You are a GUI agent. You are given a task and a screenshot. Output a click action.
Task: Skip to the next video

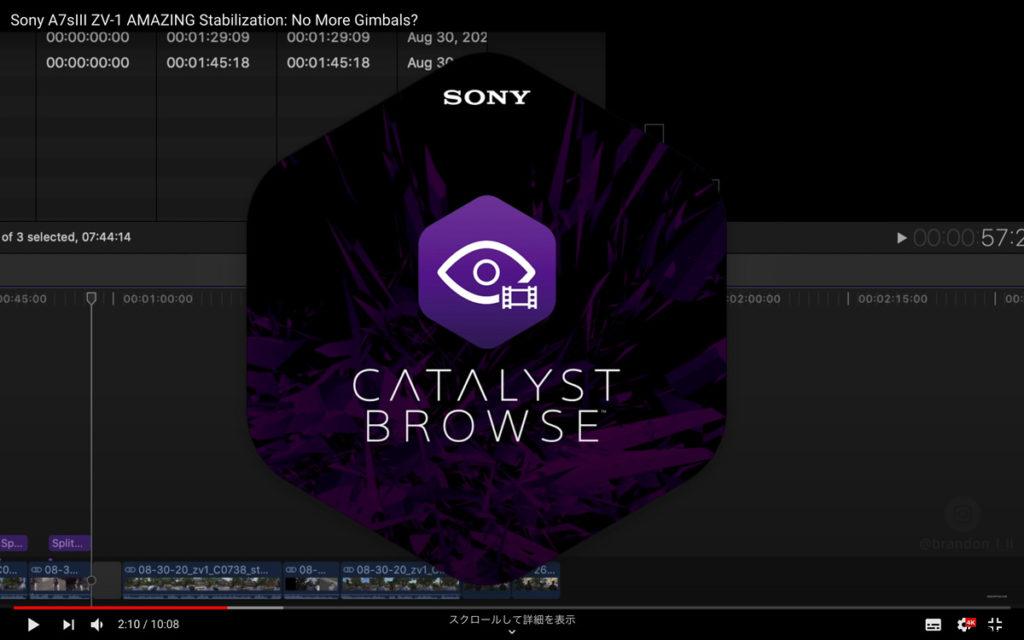pyautogui.click(x=68, y=624)
